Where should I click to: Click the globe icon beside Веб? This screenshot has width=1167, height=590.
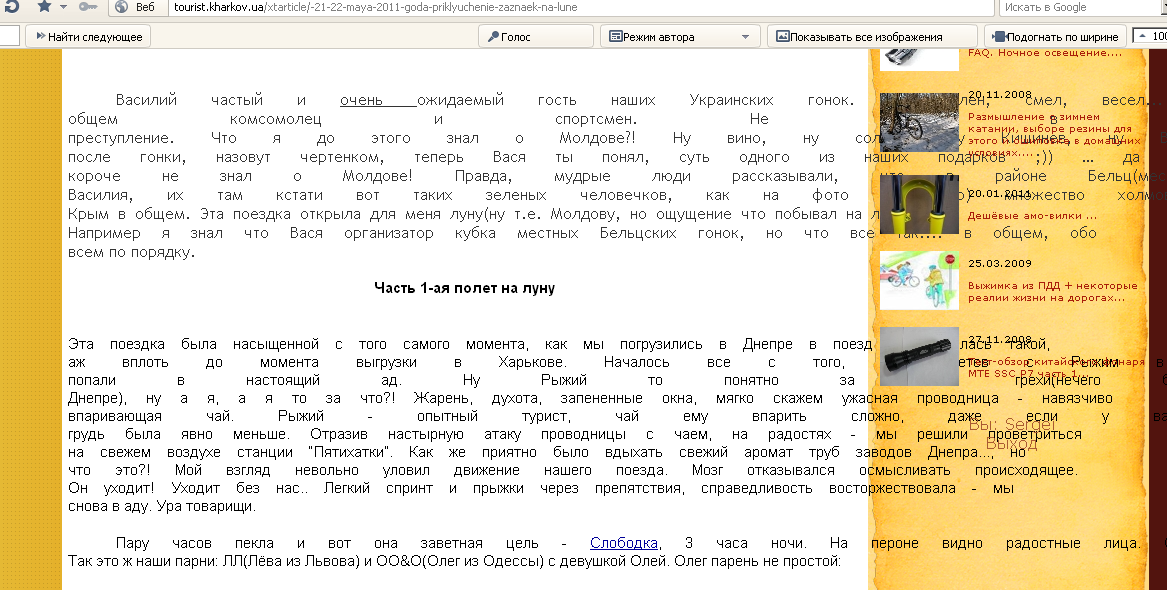(x=120, y=7)
